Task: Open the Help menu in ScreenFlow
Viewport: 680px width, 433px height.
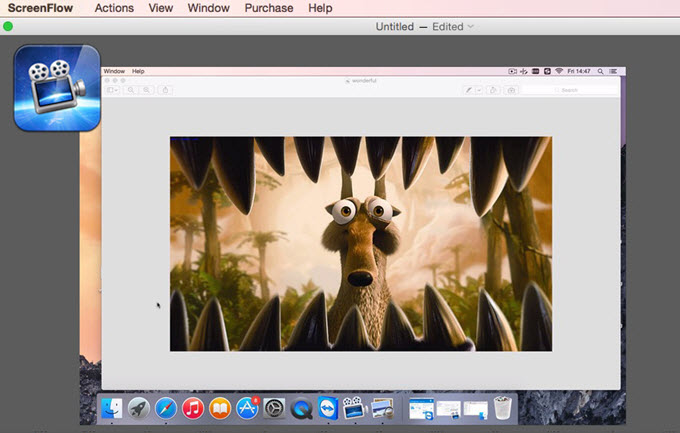Action: point(320,8)
